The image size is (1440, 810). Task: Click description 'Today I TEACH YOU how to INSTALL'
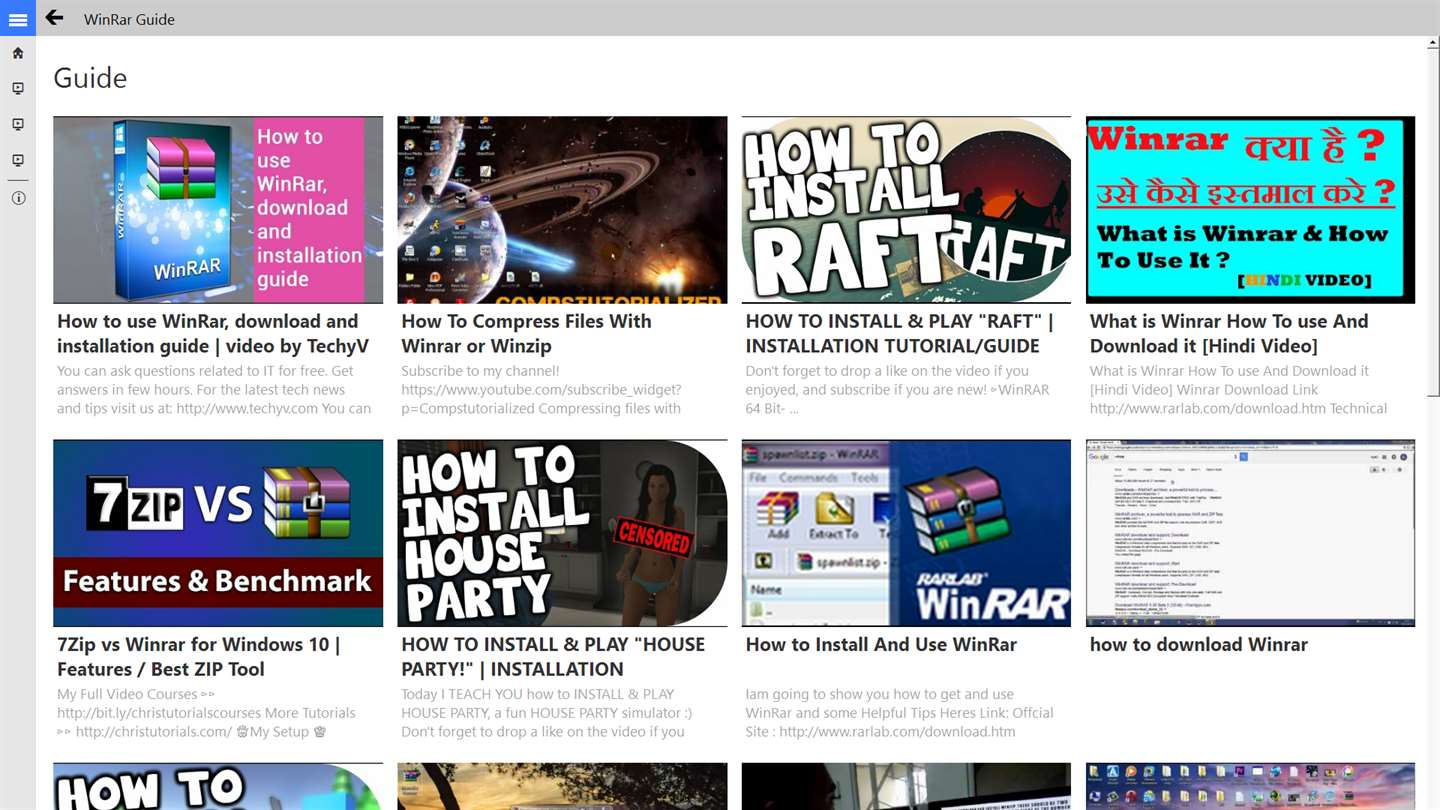point(546,713)
